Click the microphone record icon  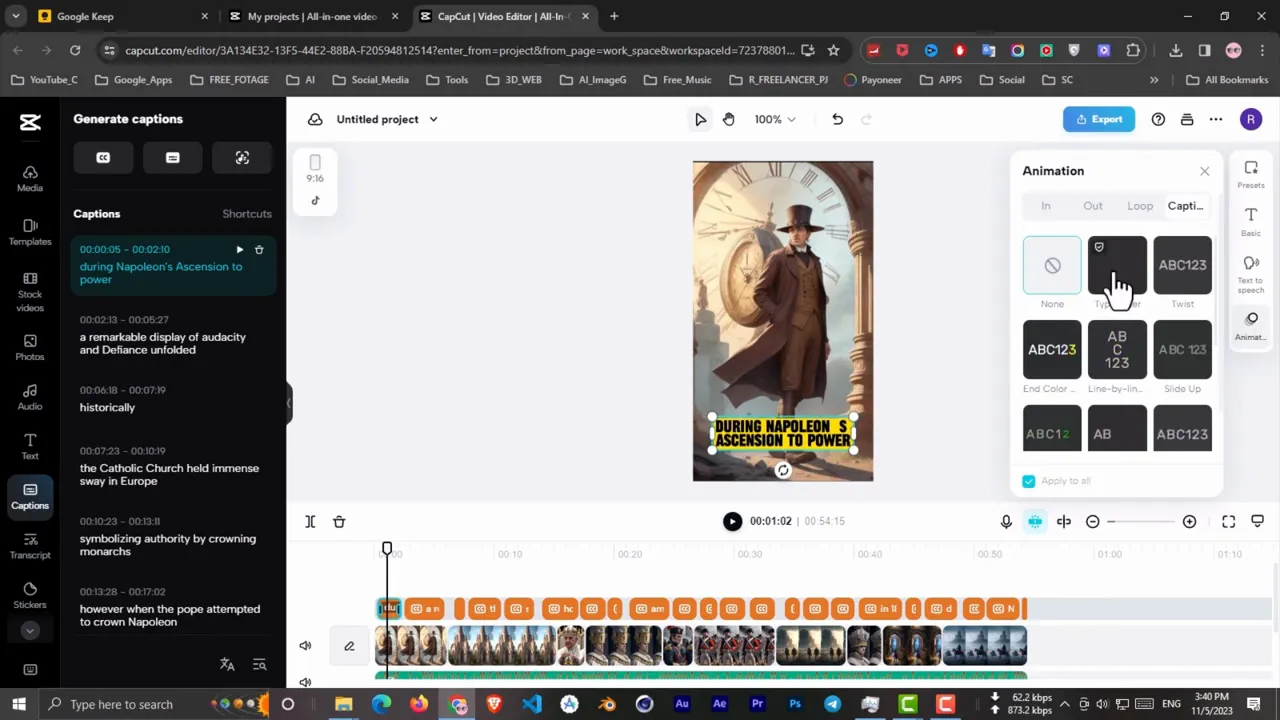1006,522
